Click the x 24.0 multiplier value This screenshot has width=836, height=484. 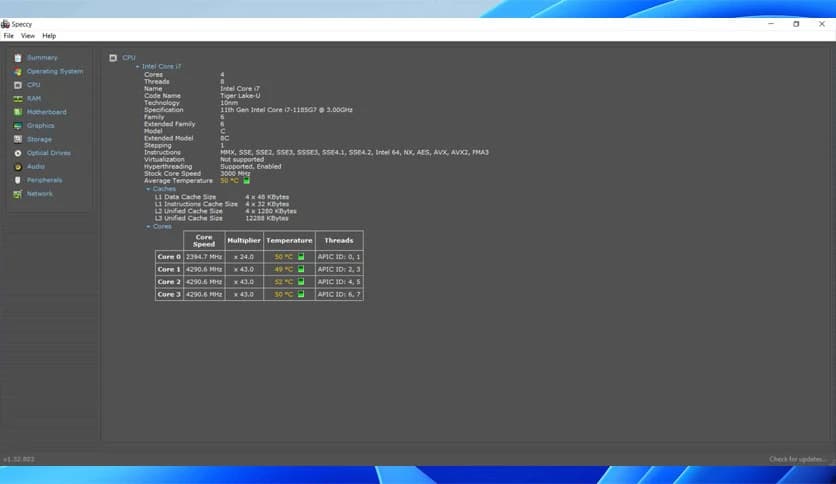coord(244,256)
